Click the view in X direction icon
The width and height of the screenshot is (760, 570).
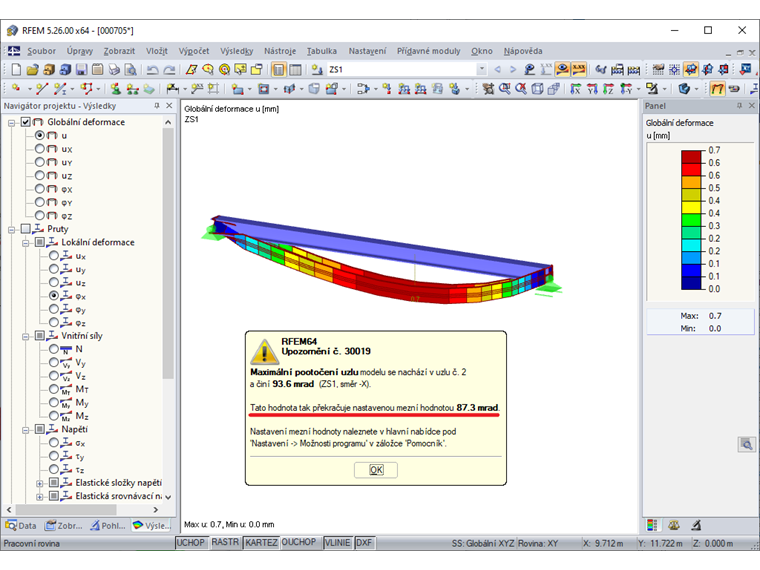575,89
